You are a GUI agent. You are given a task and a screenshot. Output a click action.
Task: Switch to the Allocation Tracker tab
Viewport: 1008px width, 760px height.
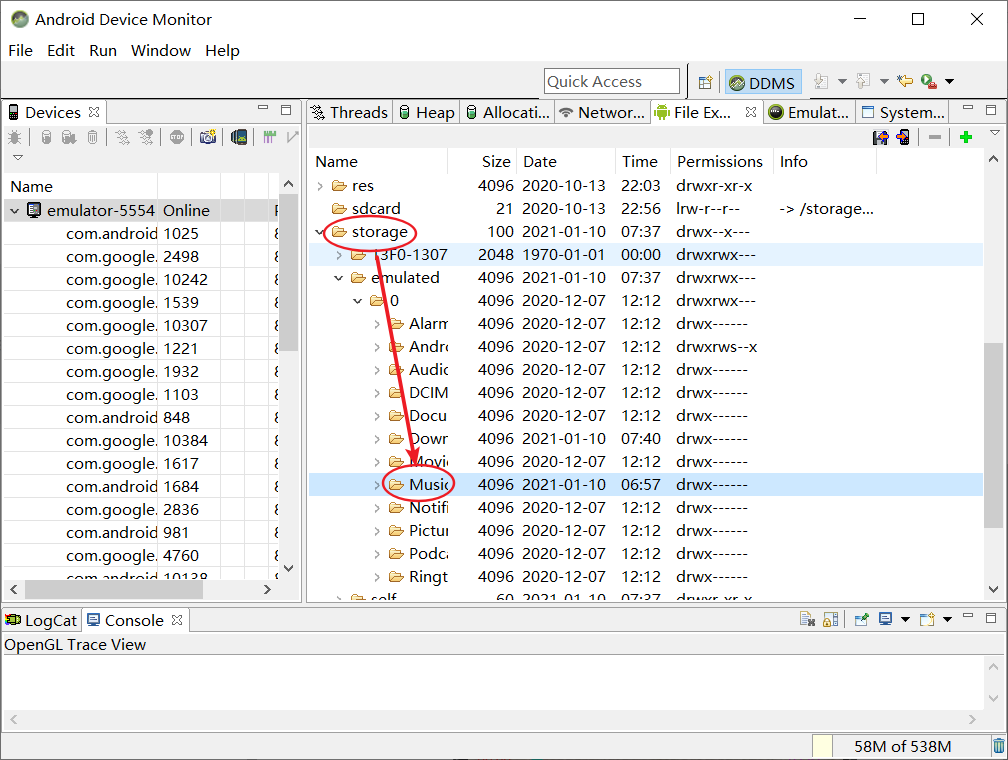pyautogui.click(x=508, y=113)
